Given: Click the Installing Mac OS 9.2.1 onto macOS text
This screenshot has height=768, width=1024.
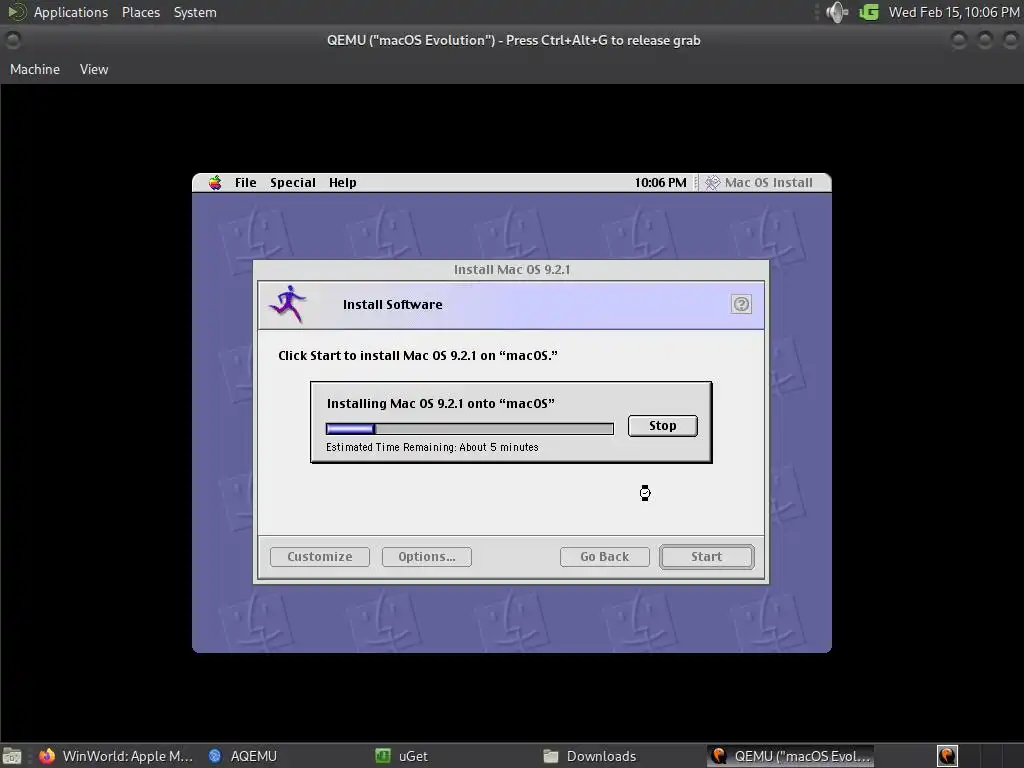Looking at the screenshot, I should click(441, 404).
